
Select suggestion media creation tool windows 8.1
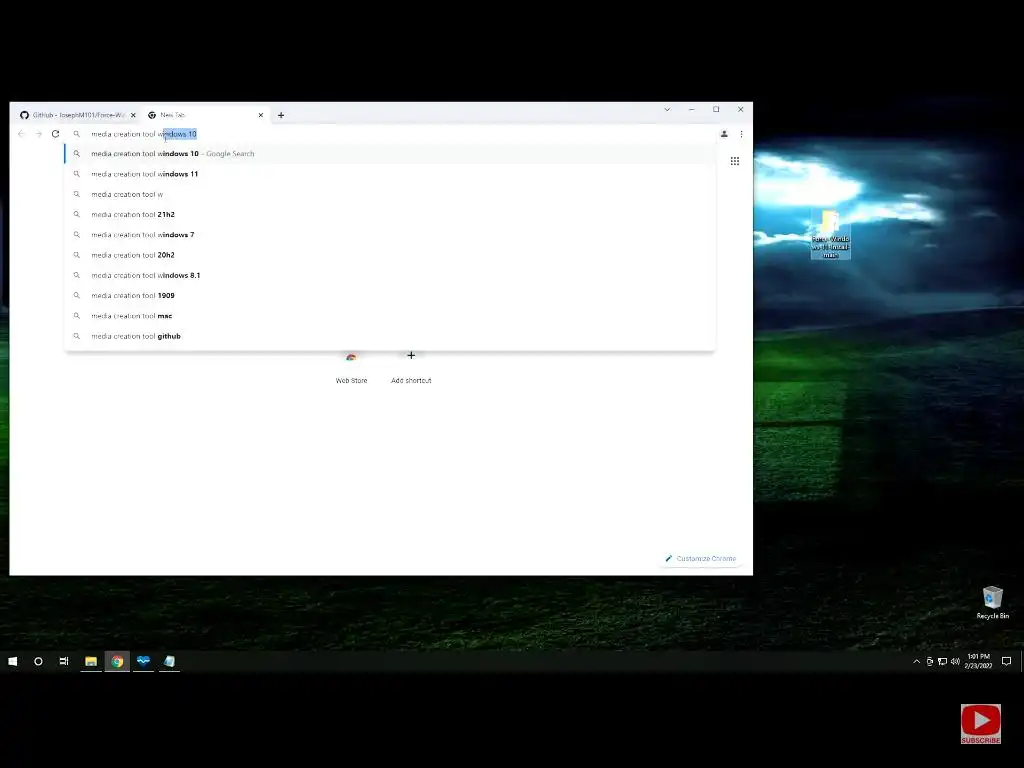[390, 275]
